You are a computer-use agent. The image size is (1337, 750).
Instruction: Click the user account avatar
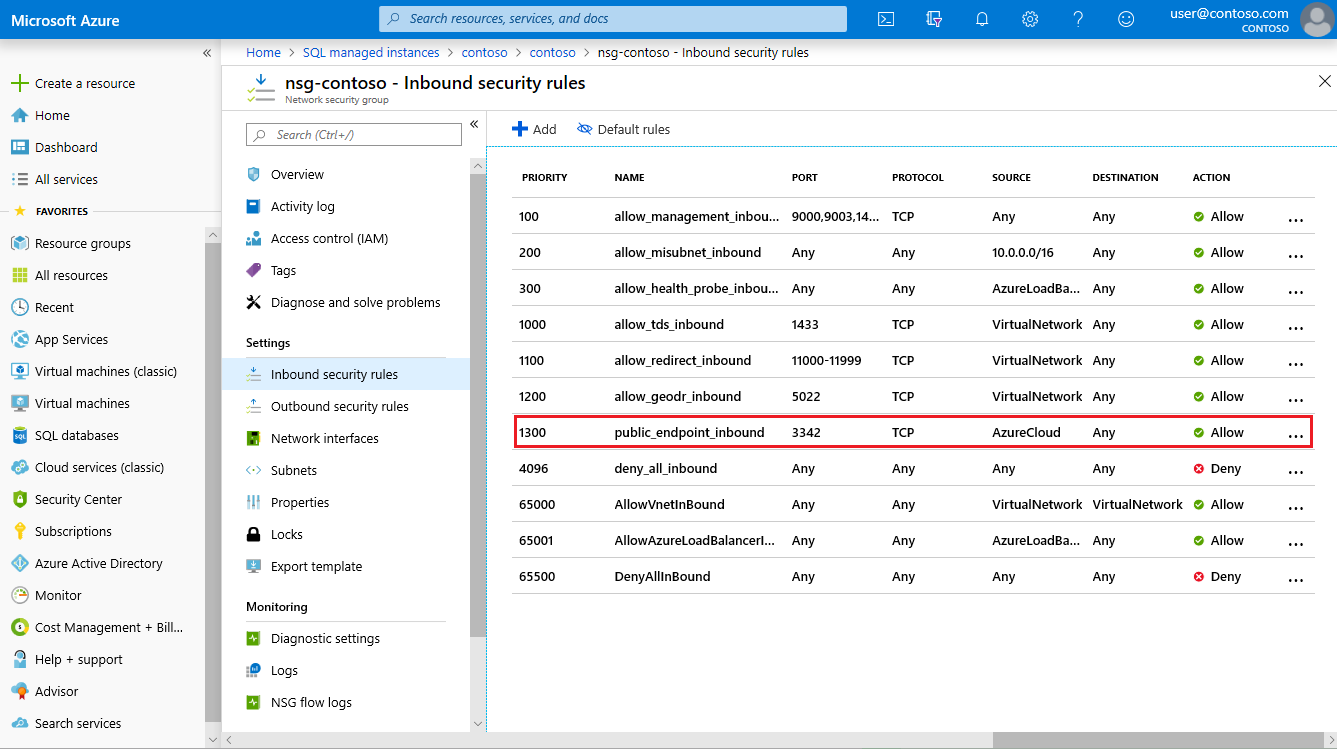coord(1315,19)
